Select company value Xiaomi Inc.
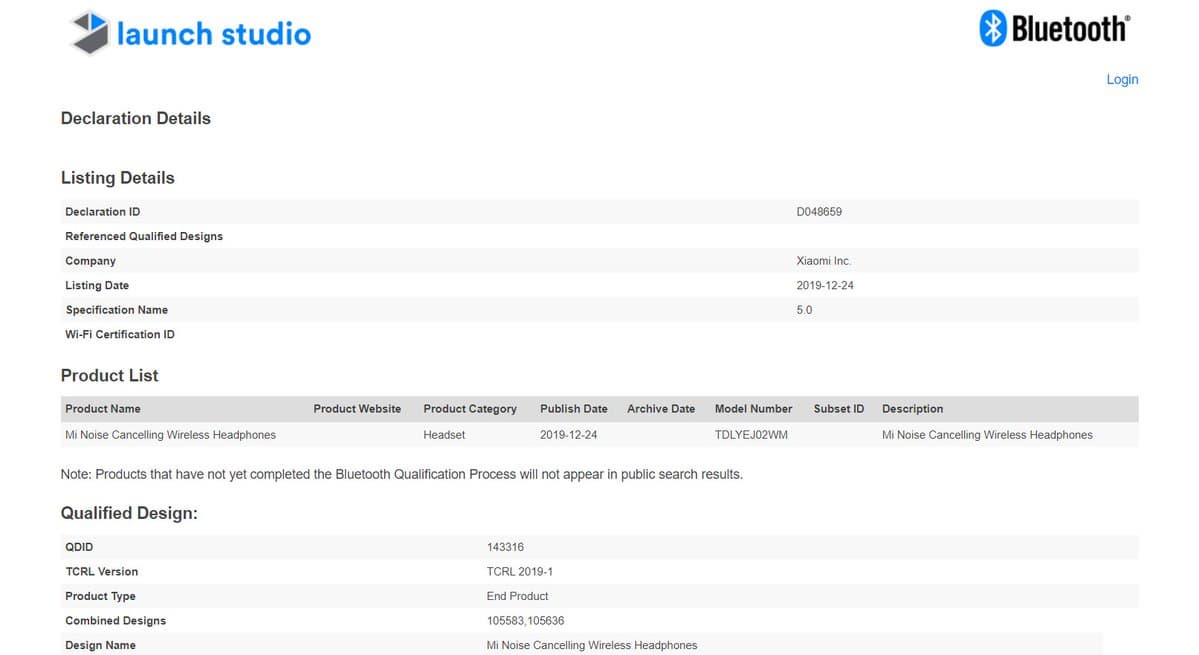 (x=824, y=261)
